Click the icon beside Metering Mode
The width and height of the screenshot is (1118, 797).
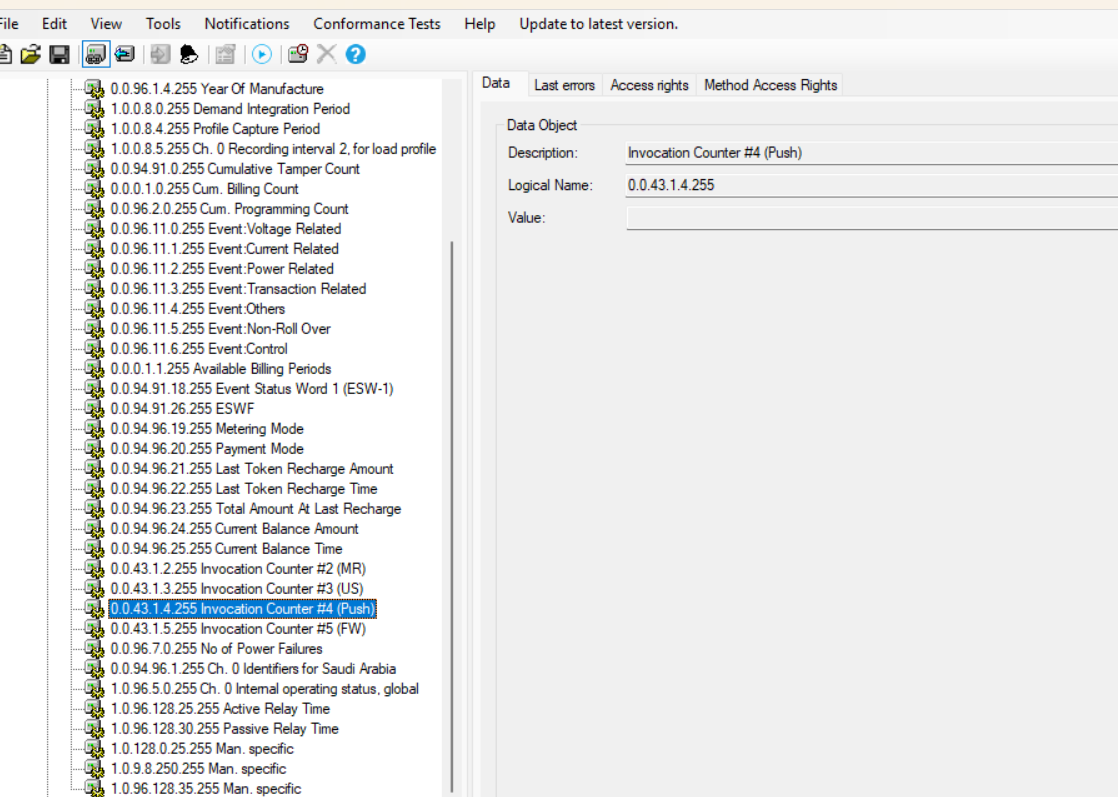94,428
